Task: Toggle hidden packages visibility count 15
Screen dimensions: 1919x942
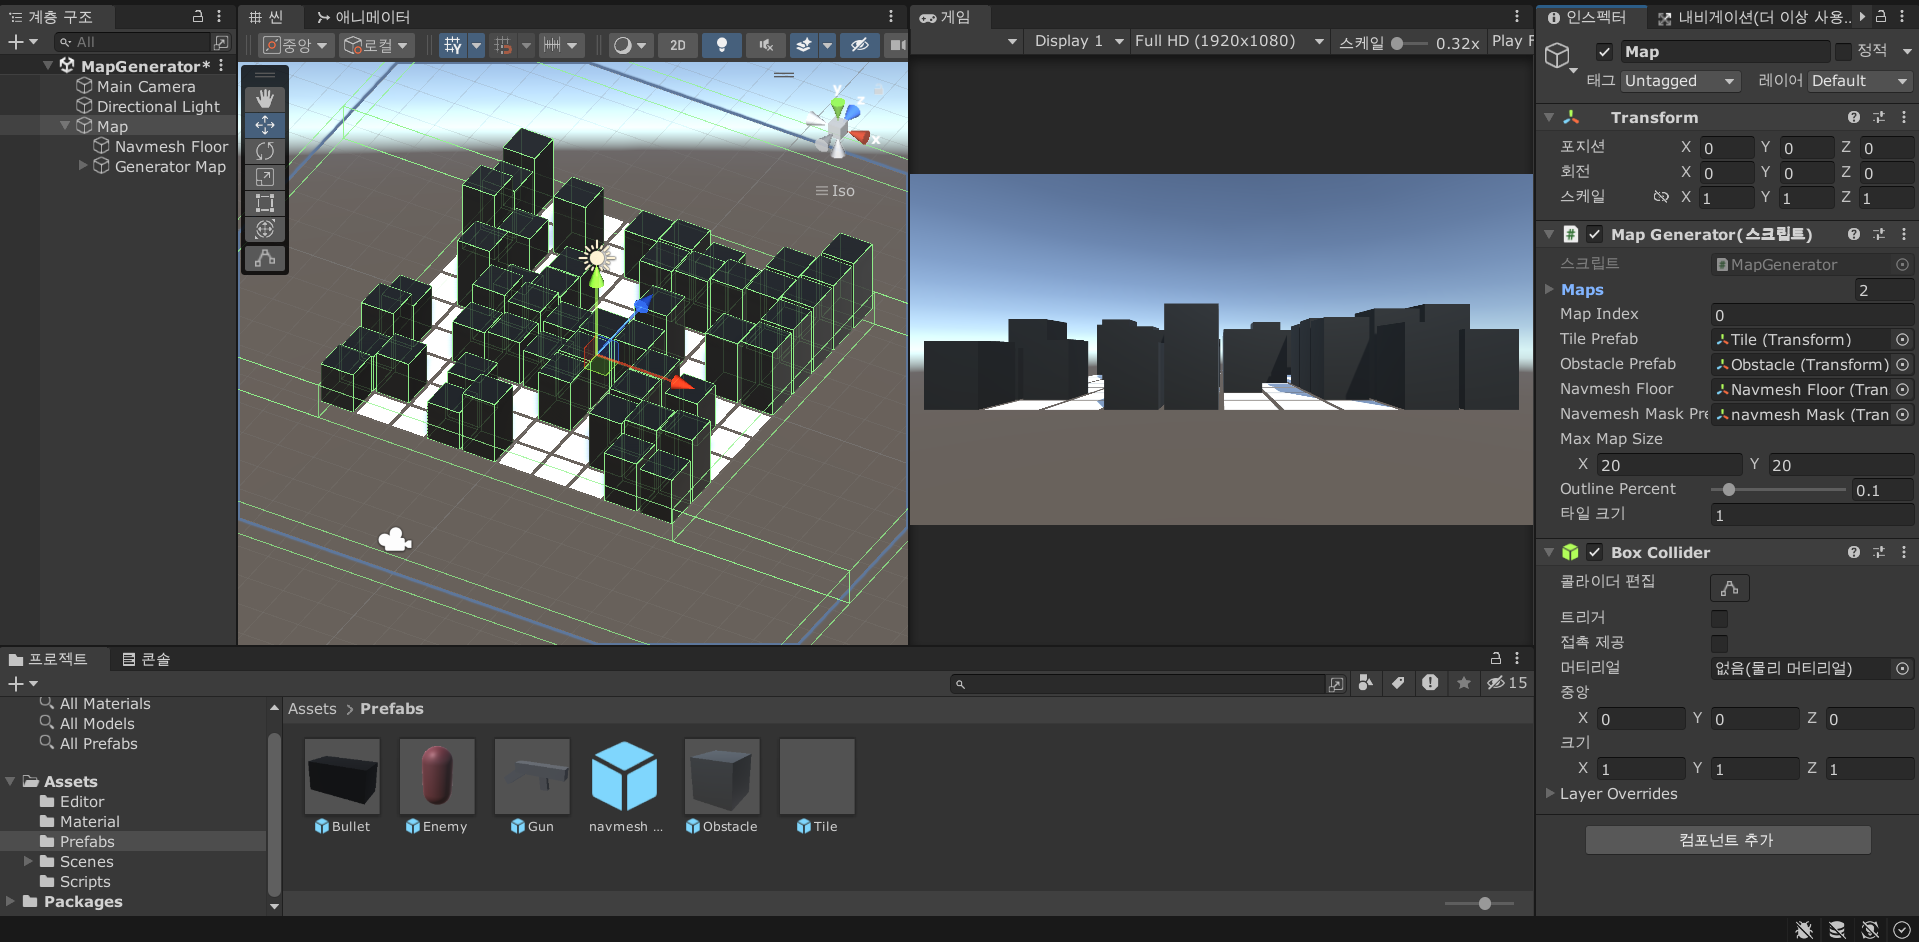Action: pos(1507,683)
